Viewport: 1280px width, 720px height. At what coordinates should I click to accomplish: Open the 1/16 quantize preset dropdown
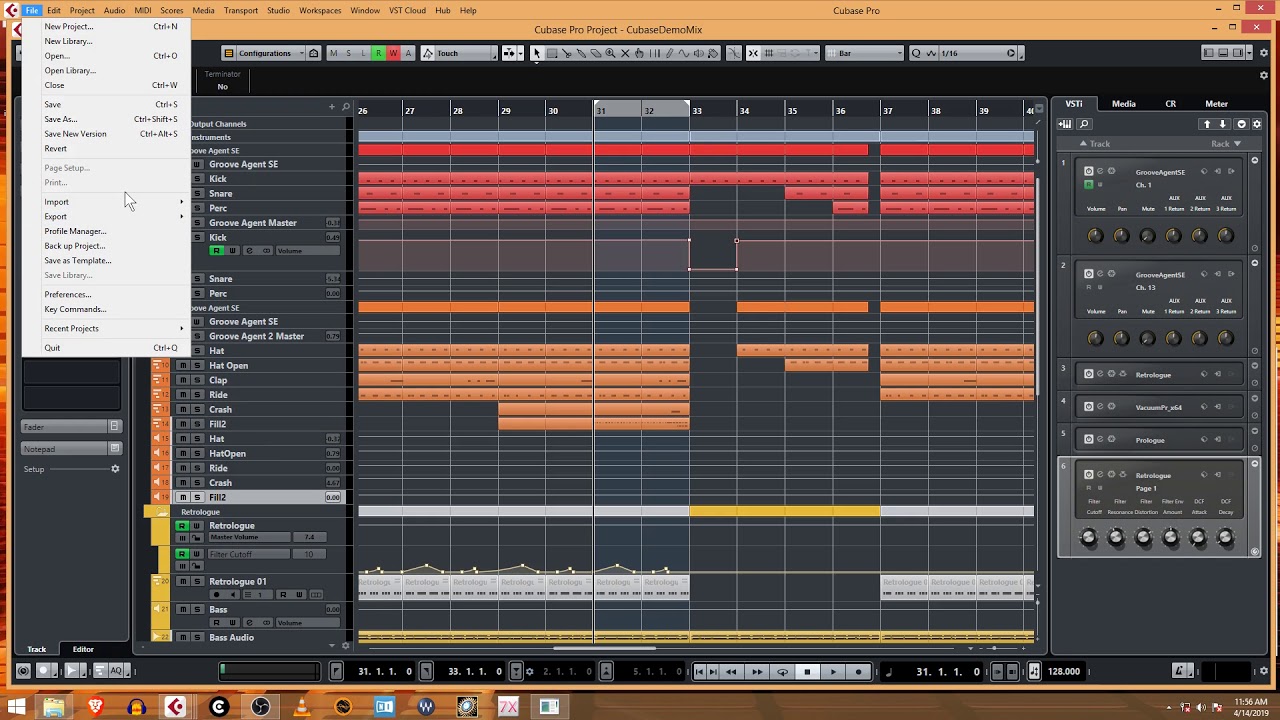click(979, 53)
